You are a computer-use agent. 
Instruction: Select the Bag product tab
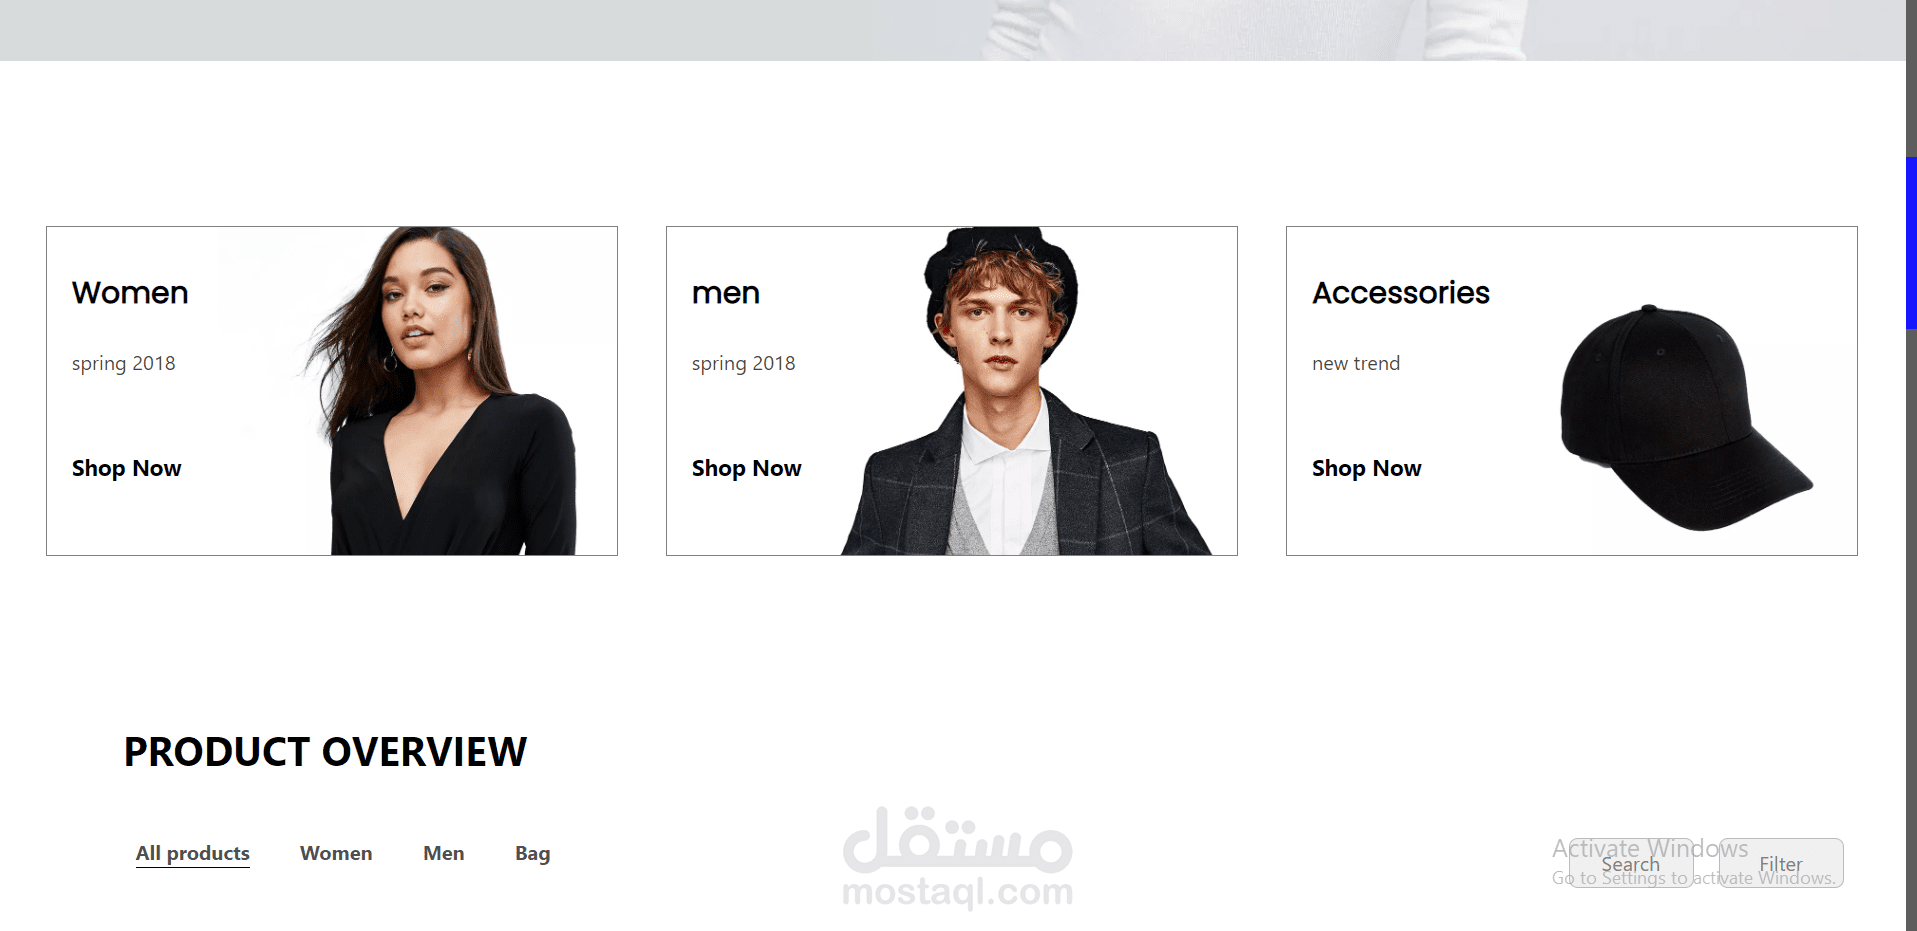pyautogui.click(x=533, y=853)
